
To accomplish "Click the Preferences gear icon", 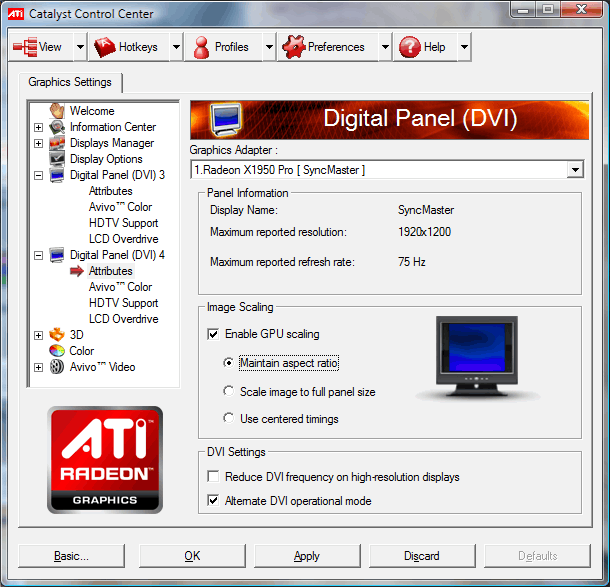I will pos(294,47).
